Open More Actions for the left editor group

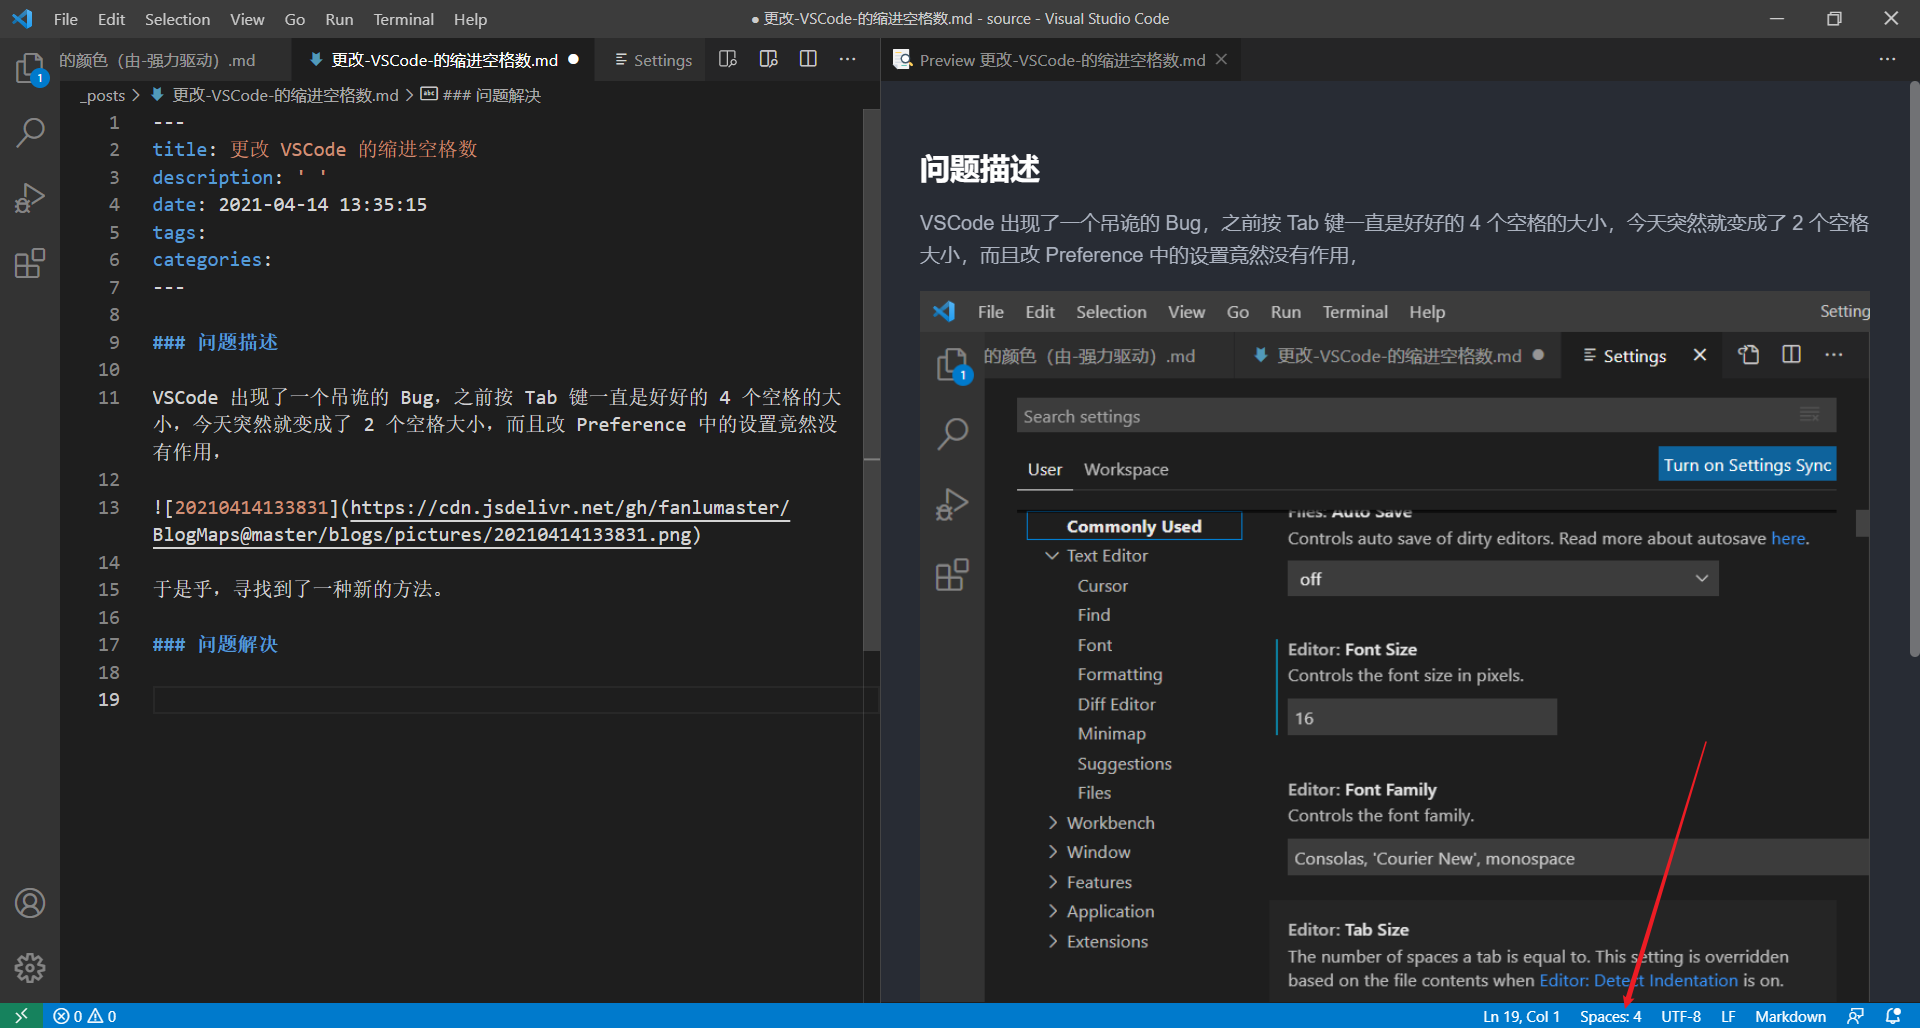pyautogui.click(x=848, y=60)
